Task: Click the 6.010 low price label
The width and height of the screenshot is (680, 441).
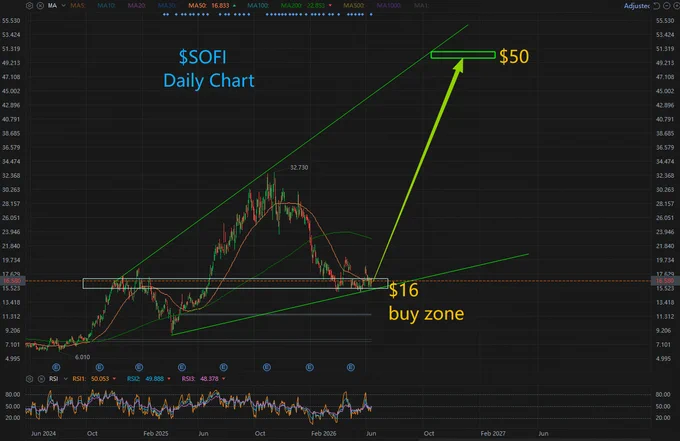Action: pos(82,357)
